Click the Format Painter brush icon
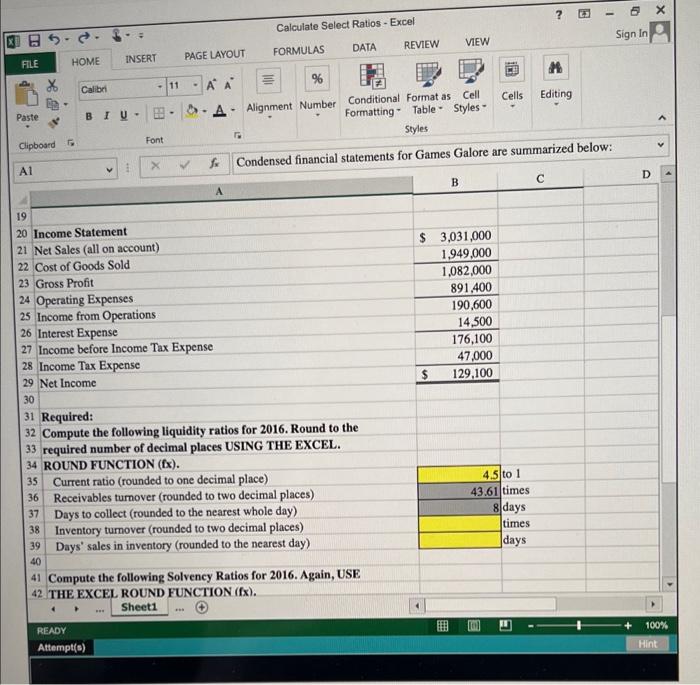Screen dimensions: 700x685 [54, 122]
